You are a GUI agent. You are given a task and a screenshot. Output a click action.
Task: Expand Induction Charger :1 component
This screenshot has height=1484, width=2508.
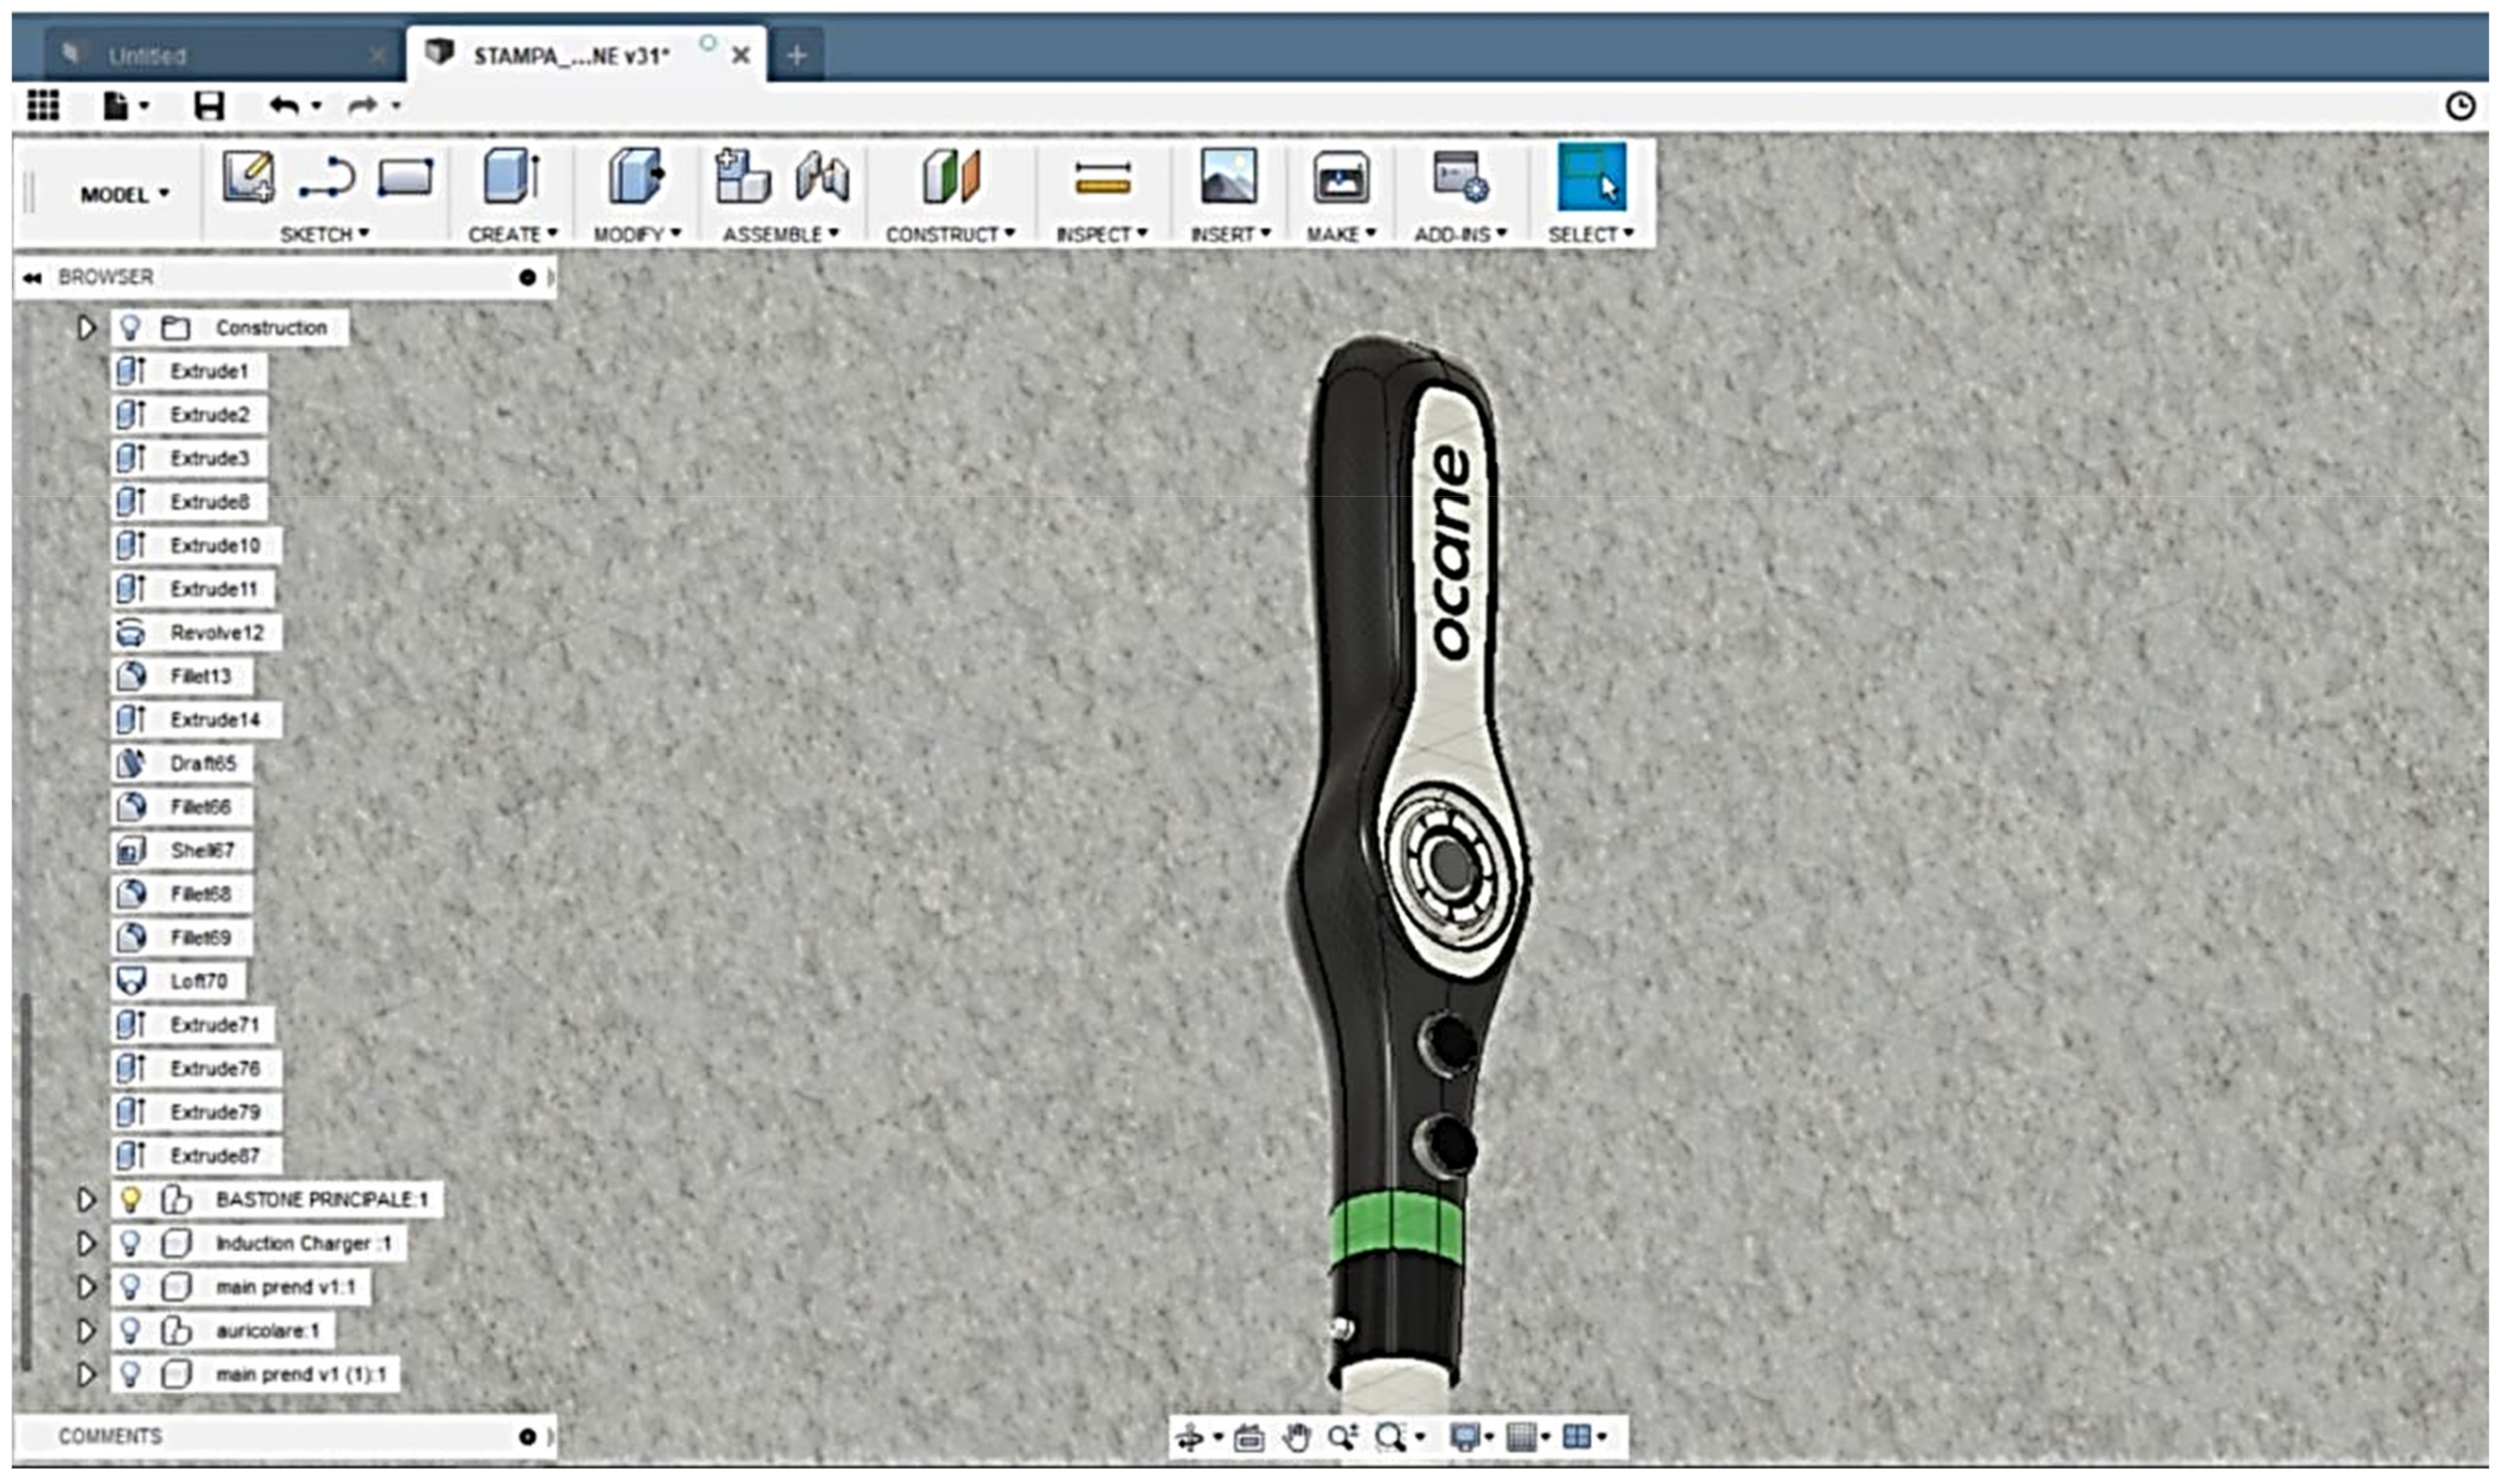86,1243
